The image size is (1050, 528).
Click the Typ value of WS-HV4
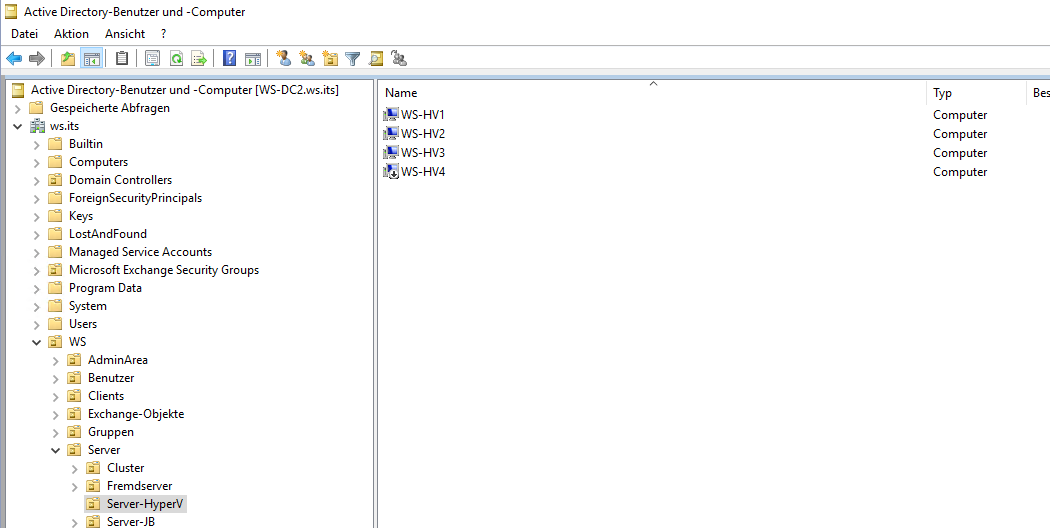click(x=960, y=172)
